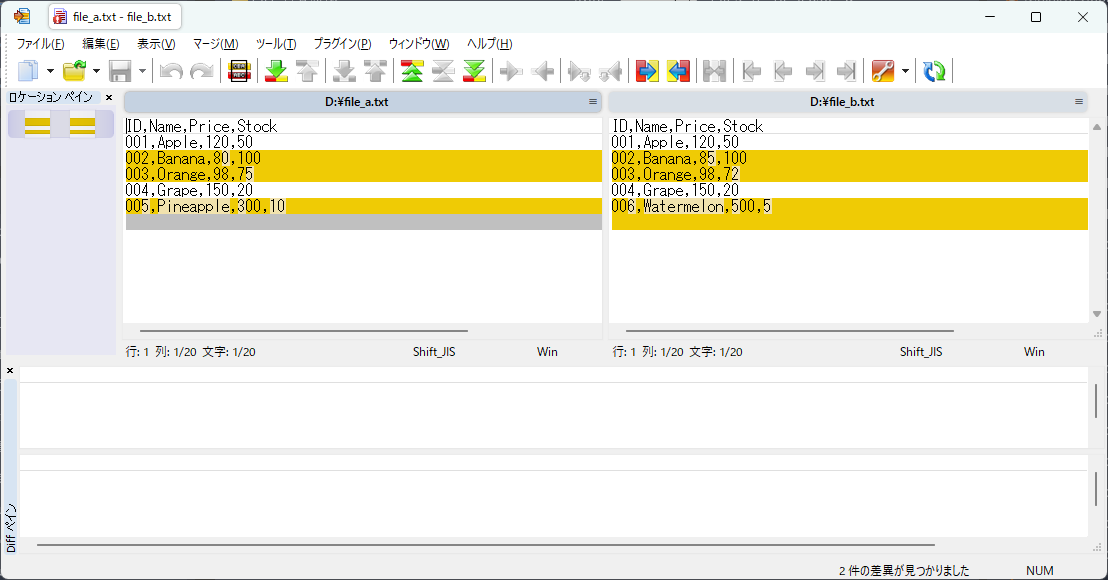
Task: Click the Options wrench icon
Action: click(882, 71)
